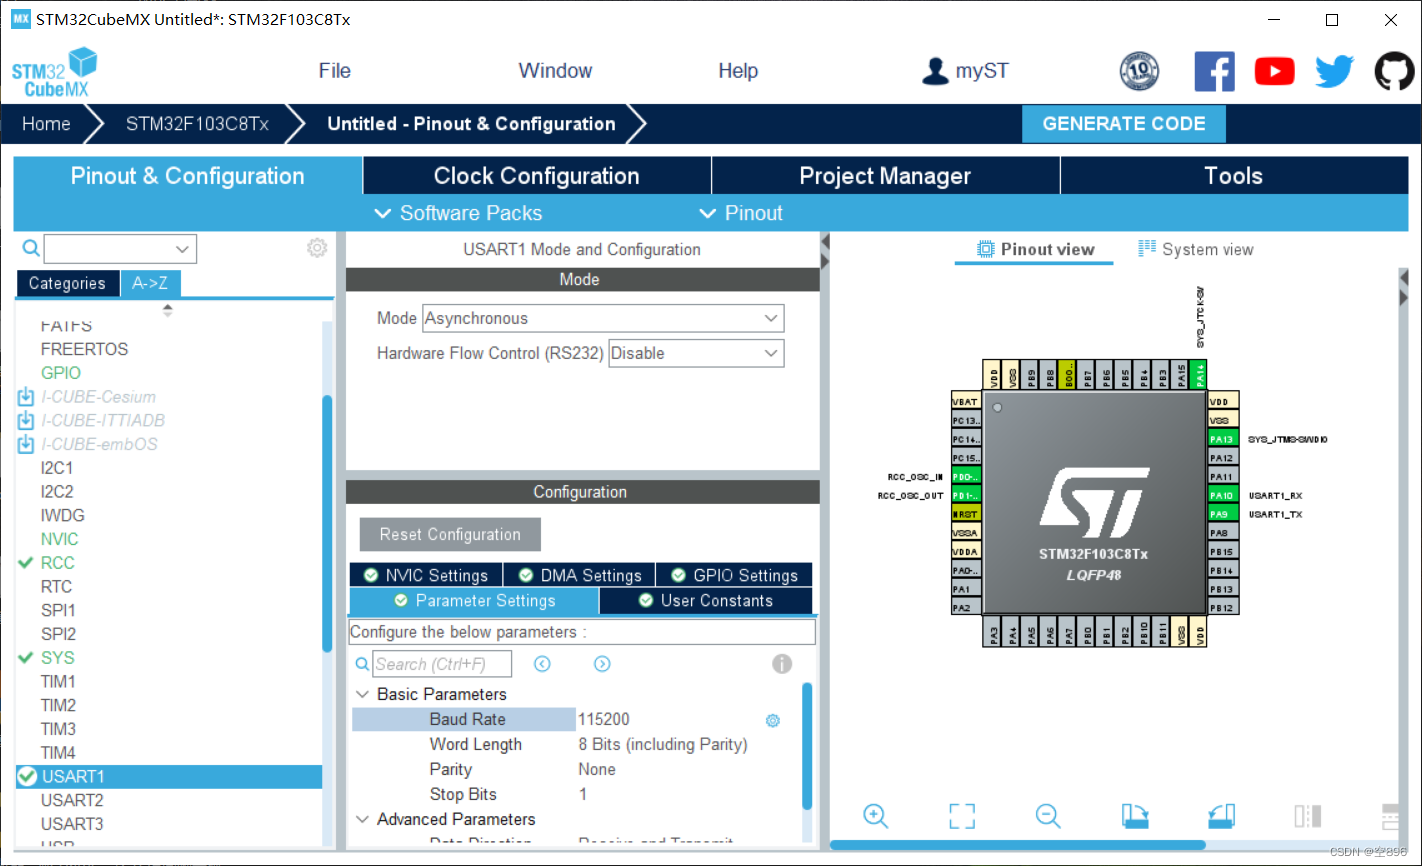The height and width of the screenshot is (866, 1422).
Task: Select USART2 in the peripheral list
Action: pos(72,800)
